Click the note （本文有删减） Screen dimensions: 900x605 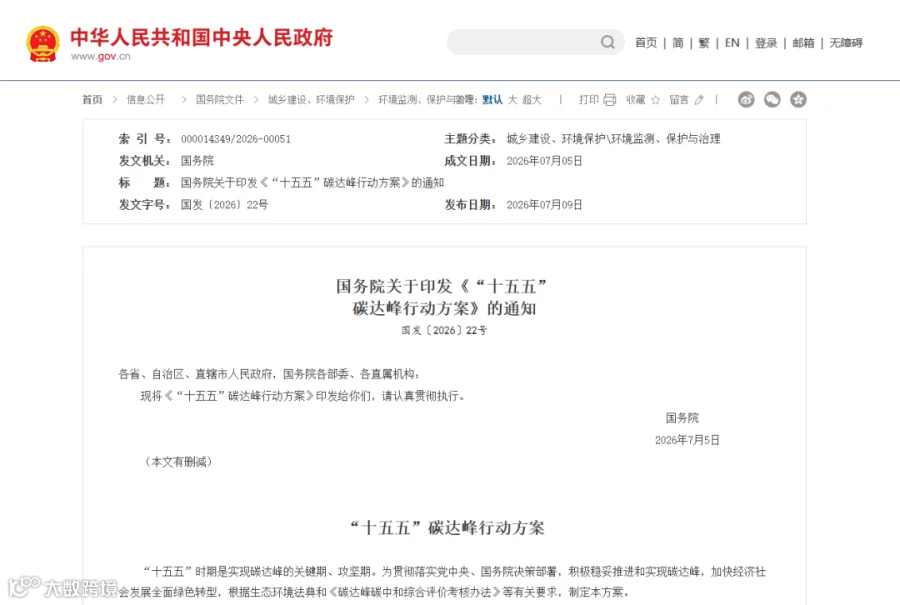pyautogui.click(x=179, y=461)
